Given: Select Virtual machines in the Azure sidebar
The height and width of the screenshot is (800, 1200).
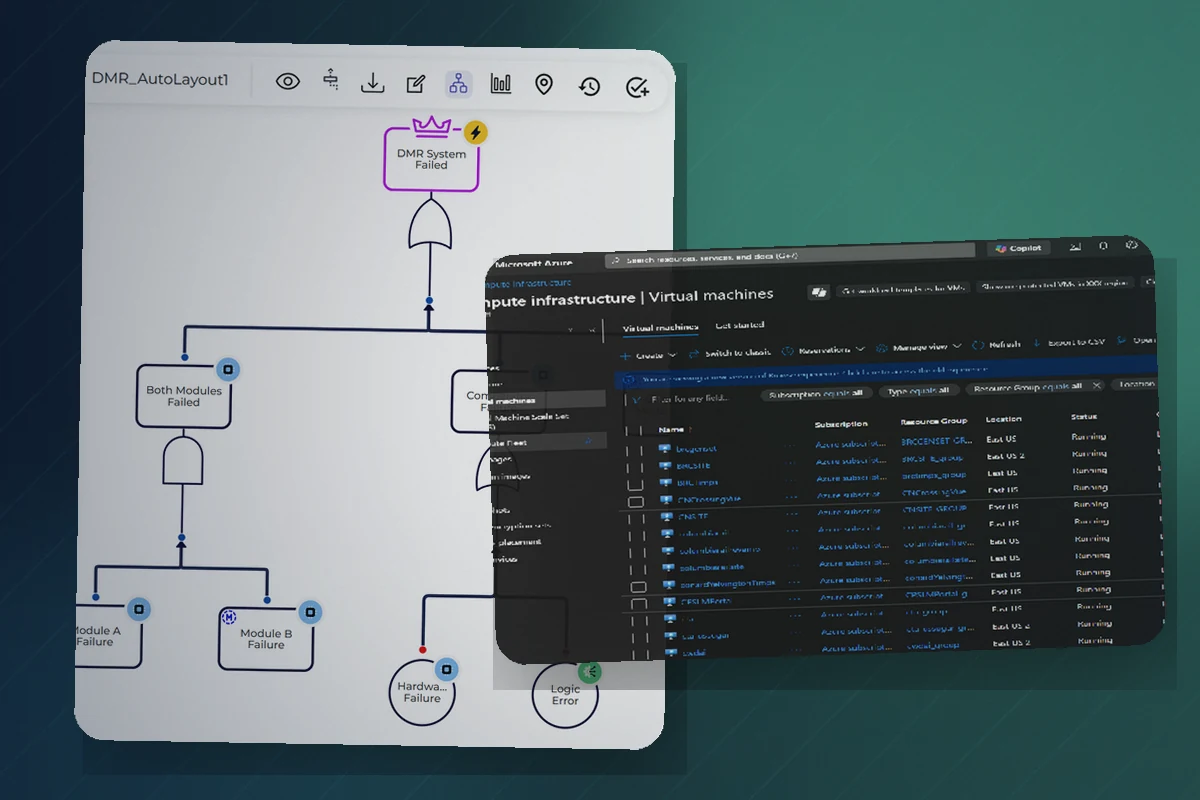Looking at the screenshot, I should coord(548,400).
